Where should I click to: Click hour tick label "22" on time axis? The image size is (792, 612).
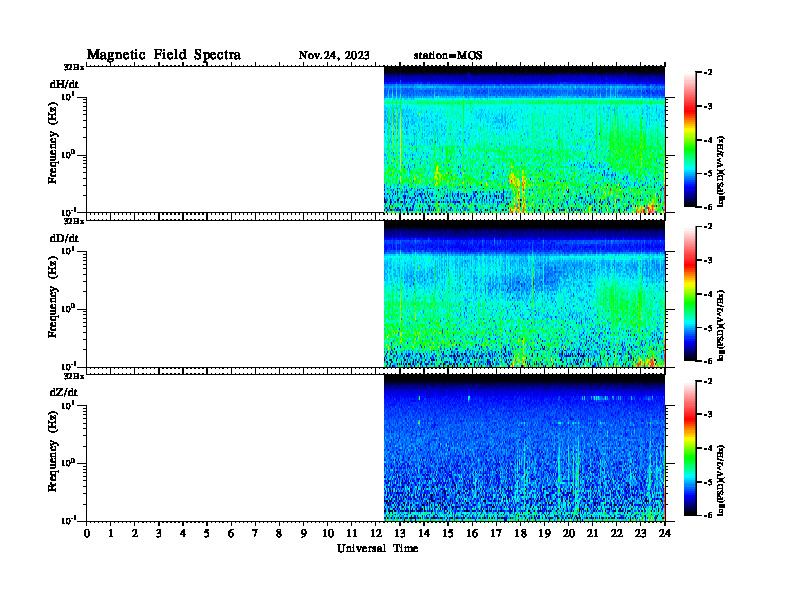(x=617, y=534)
